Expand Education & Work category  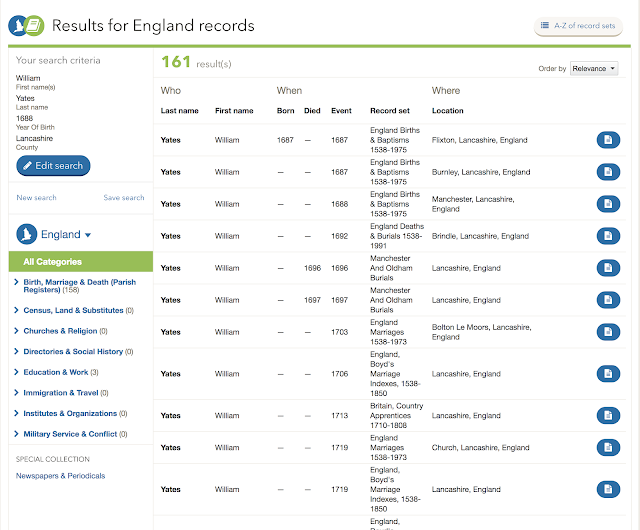click(x=56, y=372)
